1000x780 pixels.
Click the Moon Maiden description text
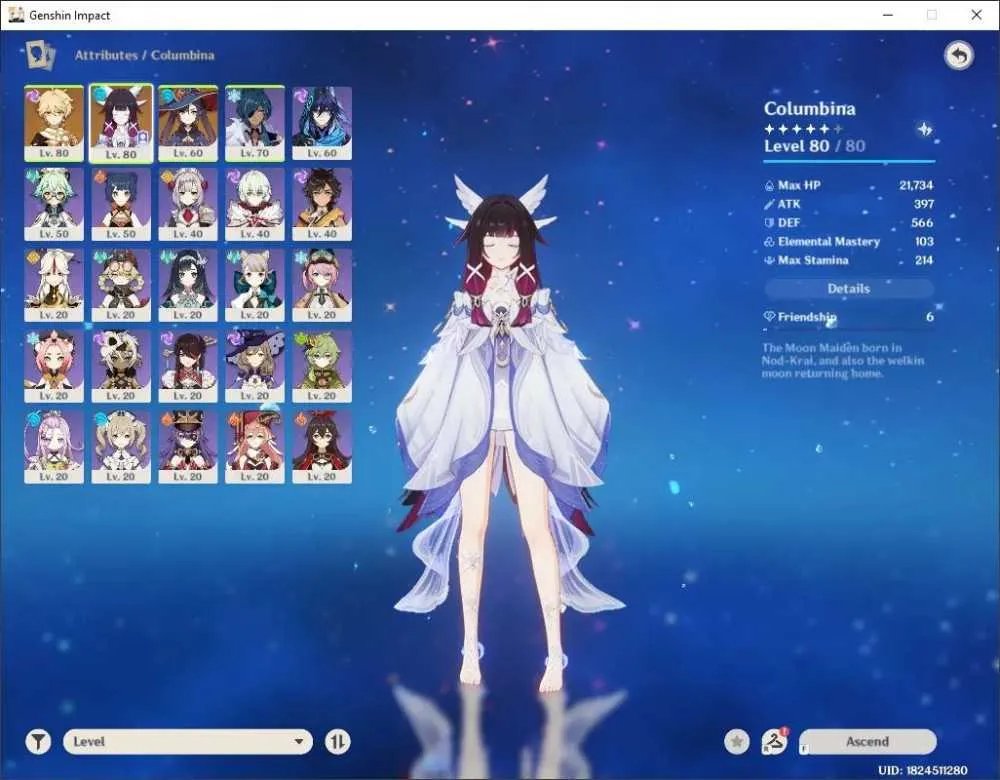coord(842,360)
